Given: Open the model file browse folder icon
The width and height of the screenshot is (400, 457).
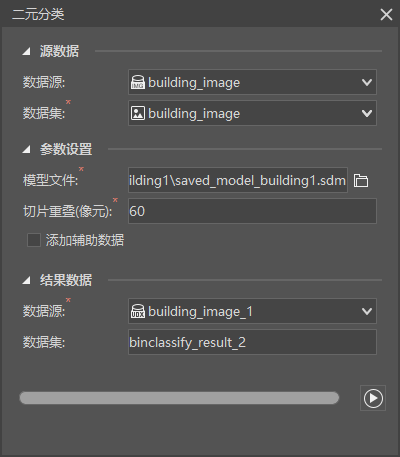Looking at the screenshot, I should point(361,180).
